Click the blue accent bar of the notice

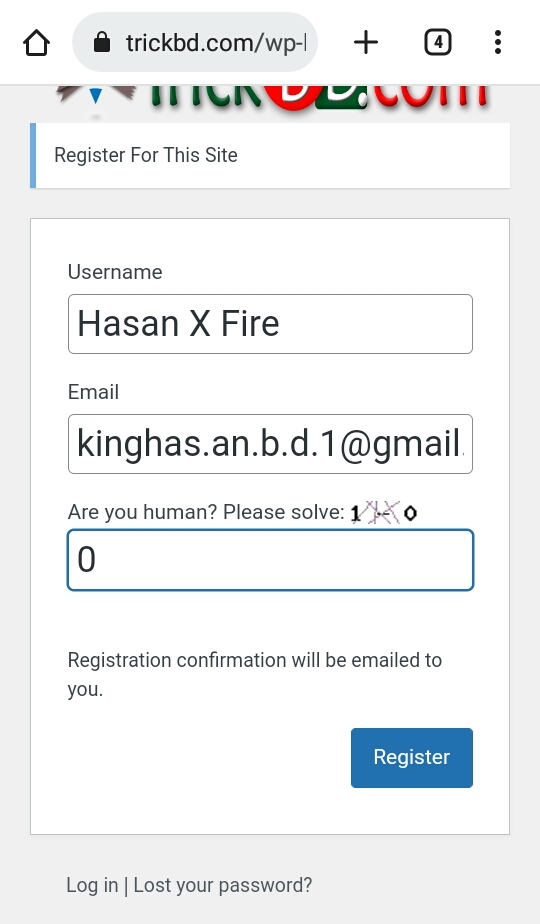[33, 156]
